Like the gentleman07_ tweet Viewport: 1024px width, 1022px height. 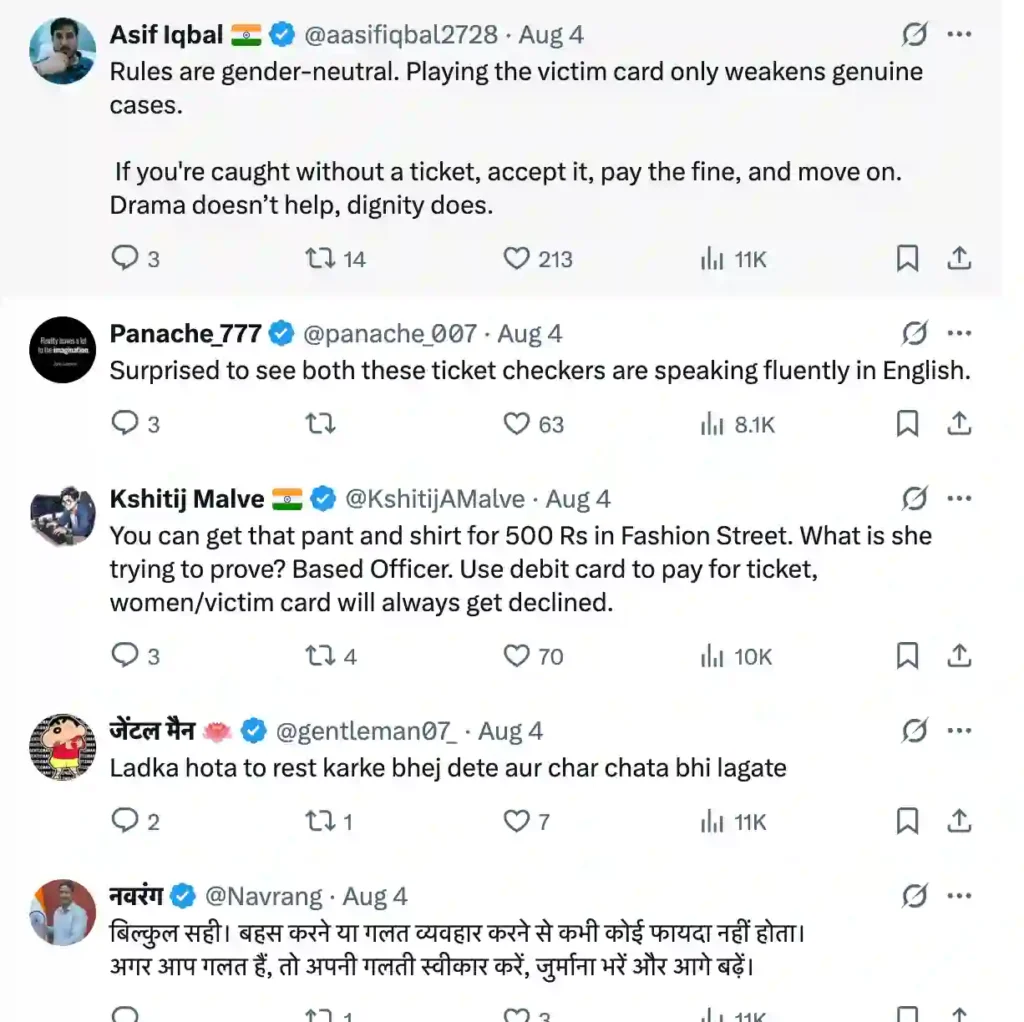coord(516,822)
